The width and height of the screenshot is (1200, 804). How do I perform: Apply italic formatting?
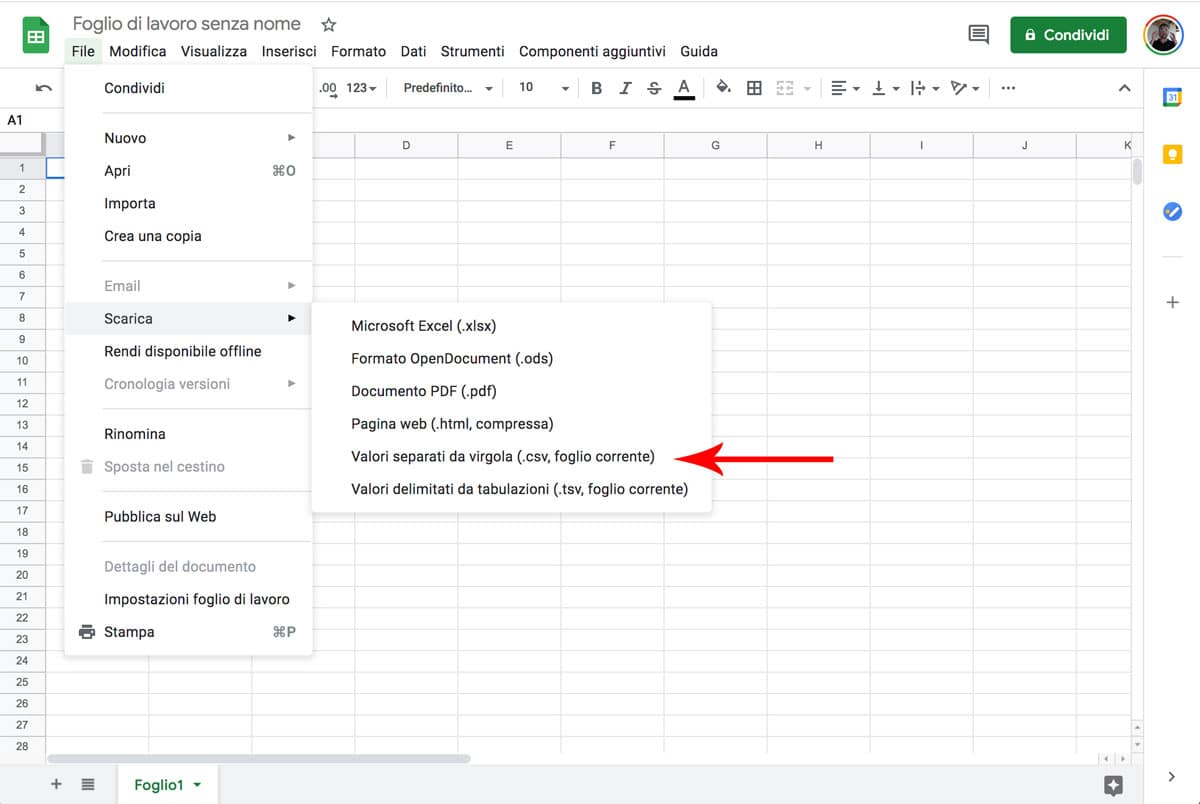(625, 88)
